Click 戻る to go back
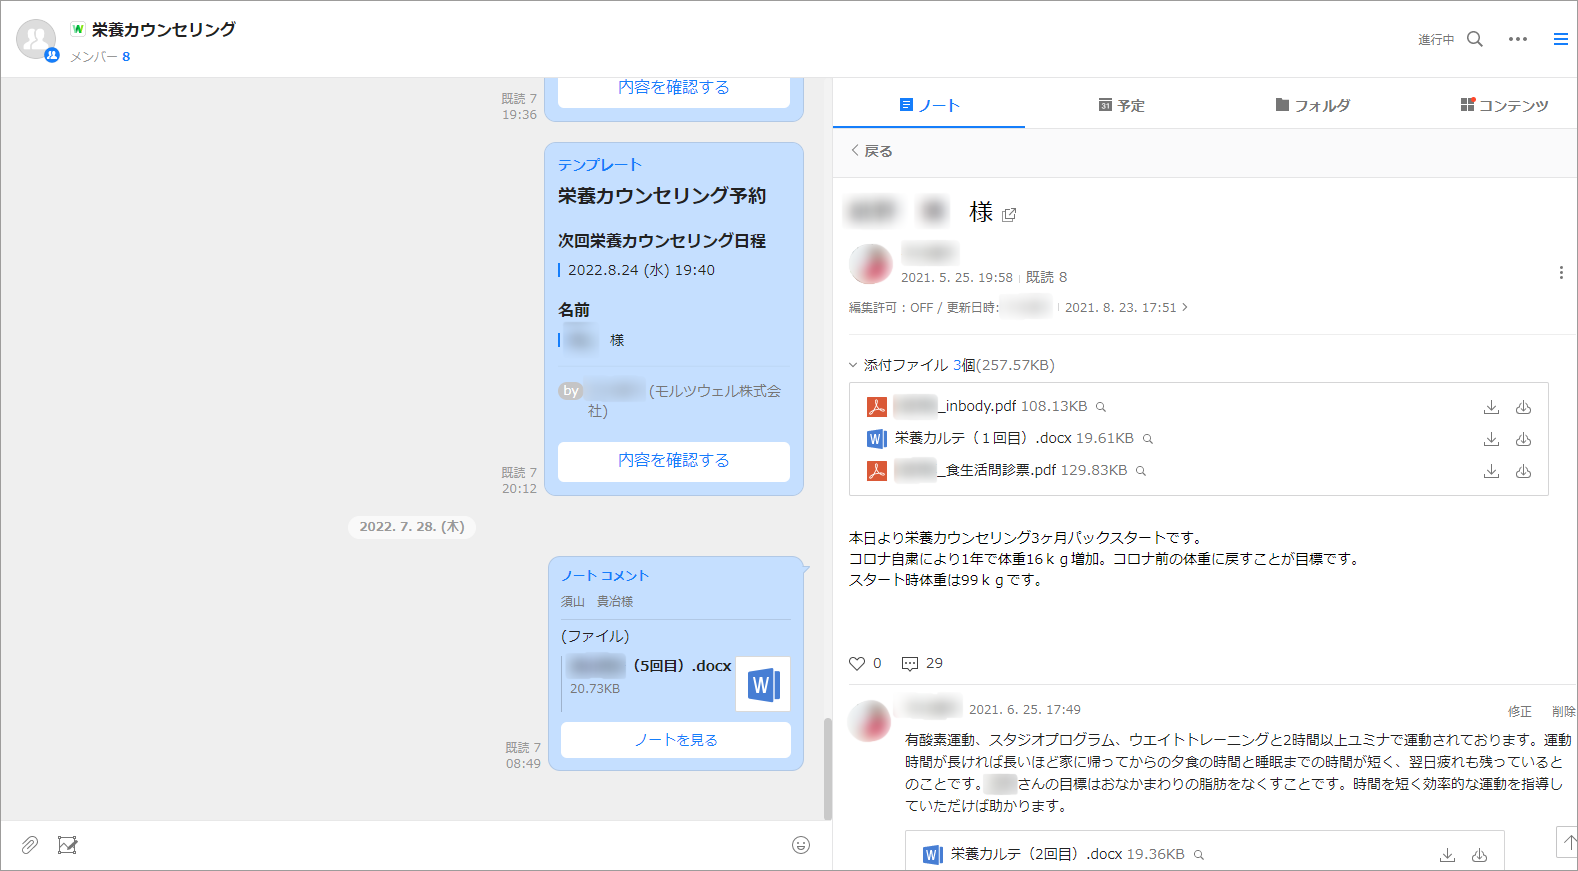Viewport: 1578px width, 871px height. [x=871, y=151]
